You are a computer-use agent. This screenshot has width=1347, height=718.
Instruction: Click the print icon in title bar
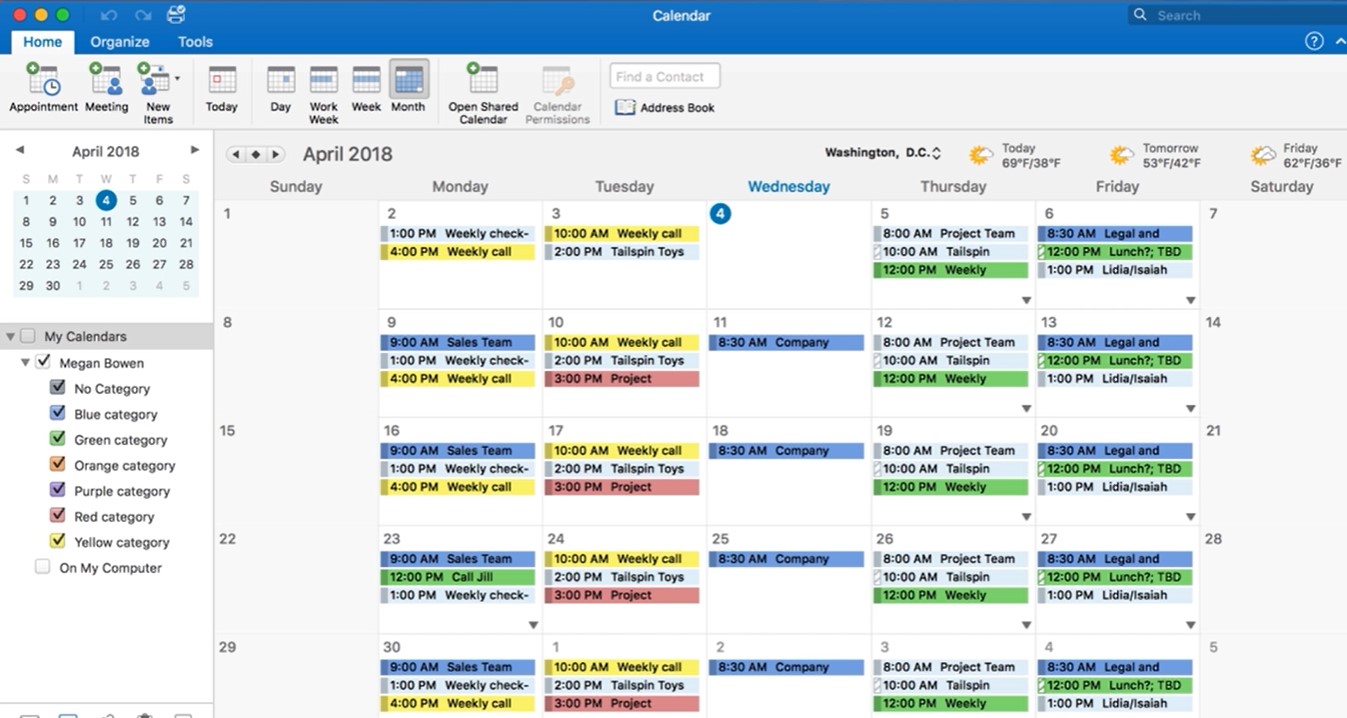point(176,14)
